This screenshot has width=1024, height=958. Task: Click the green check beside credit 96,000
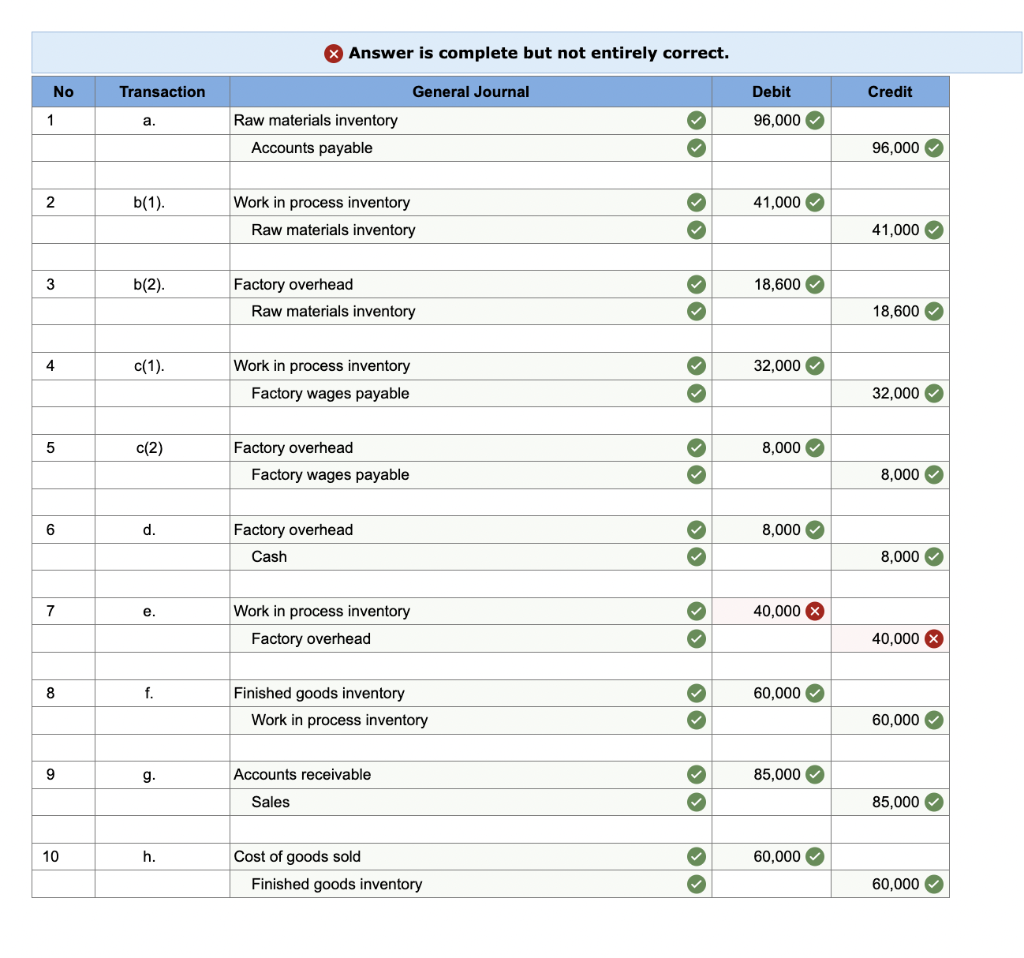934,148
